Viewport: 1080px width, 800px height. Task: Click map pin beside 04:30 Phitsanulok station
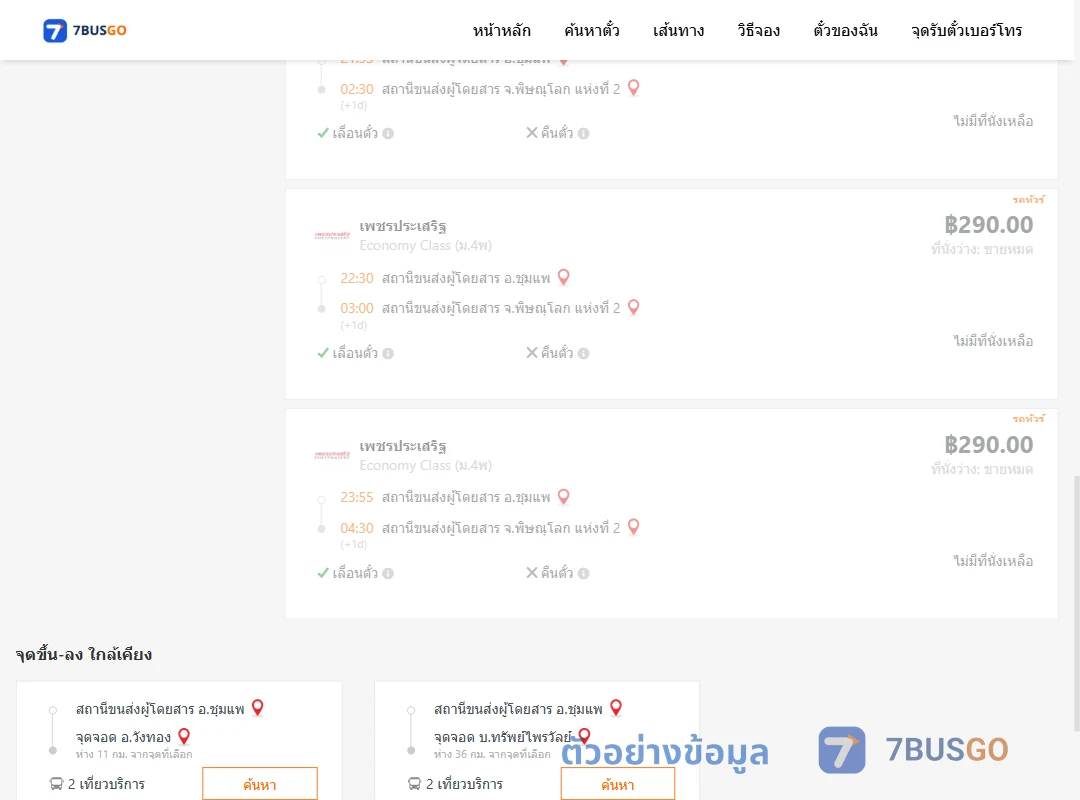tap(634, 527)
